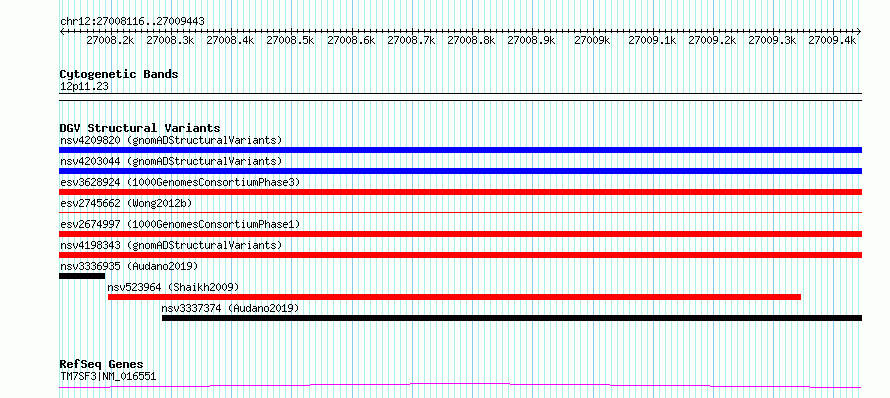Click the nsv523964 Shaikh2009 label

(174, 287)
